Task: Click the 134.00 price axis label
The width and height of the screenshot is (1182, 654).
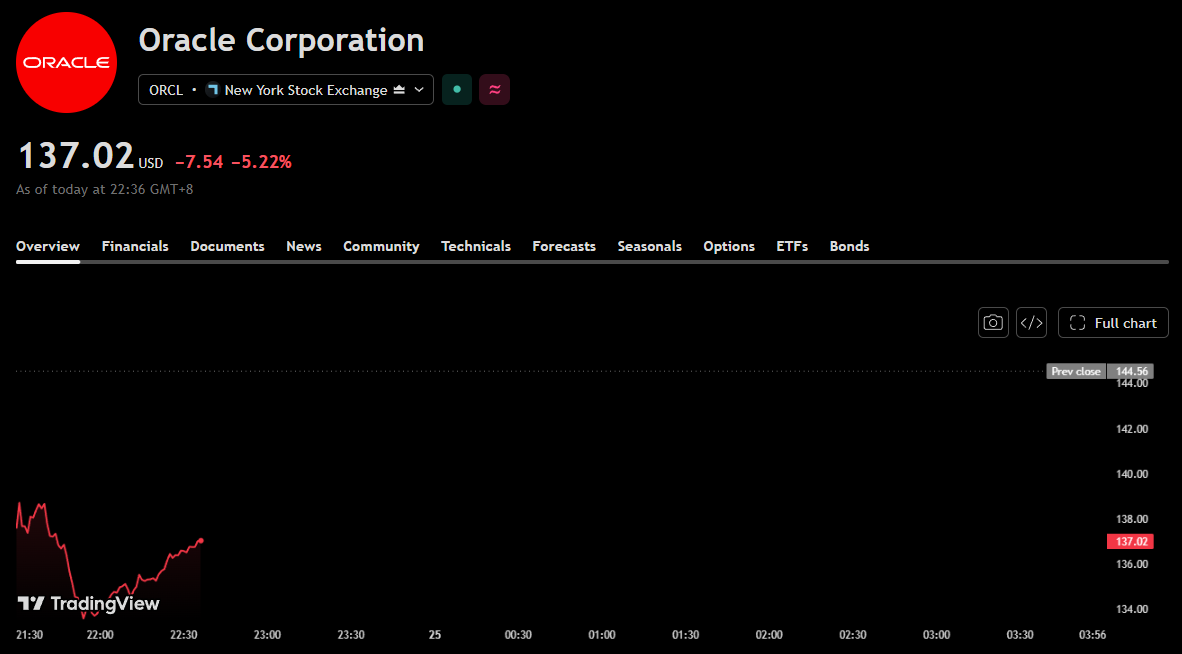Action: click(x=1131, y=609)
